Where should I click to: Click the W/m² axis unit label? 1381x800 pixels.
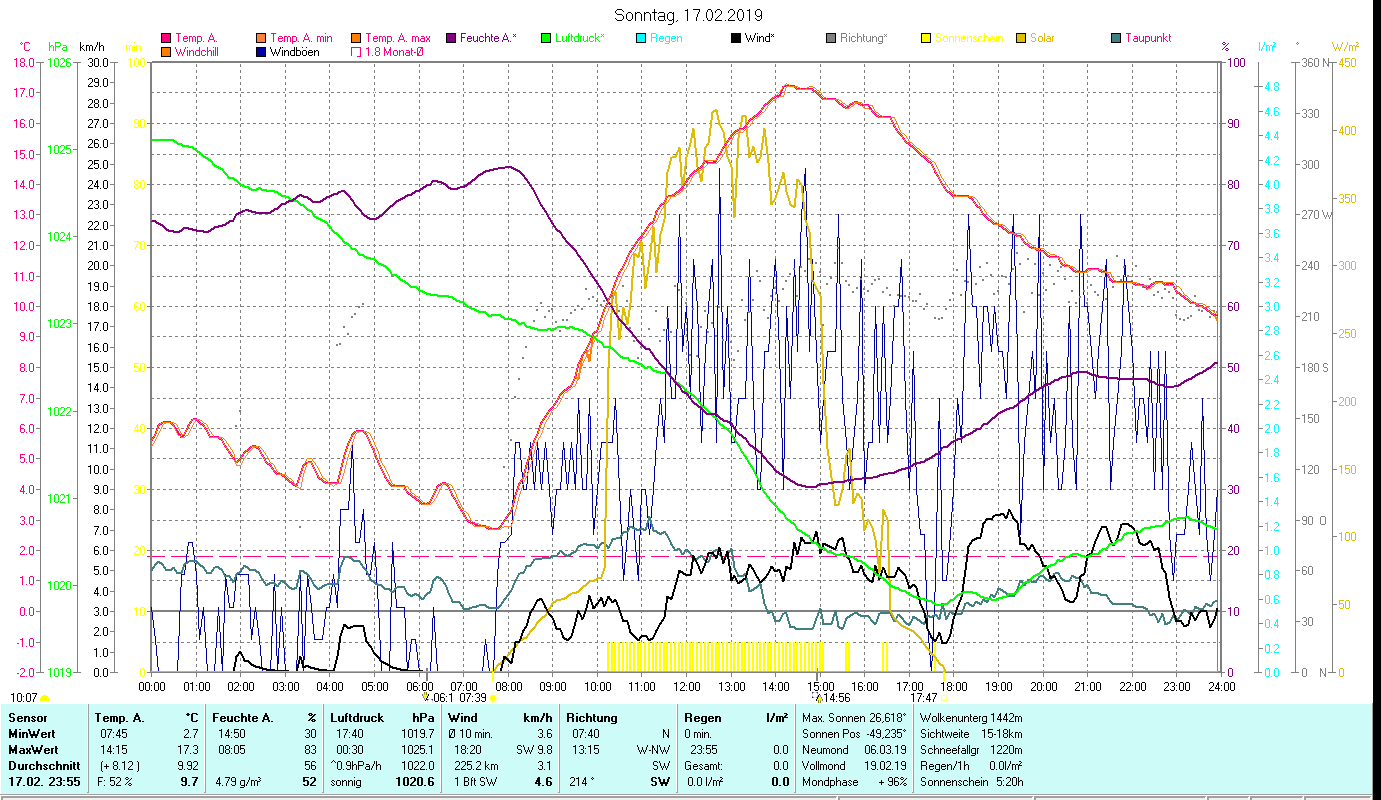coord(1344,47)
